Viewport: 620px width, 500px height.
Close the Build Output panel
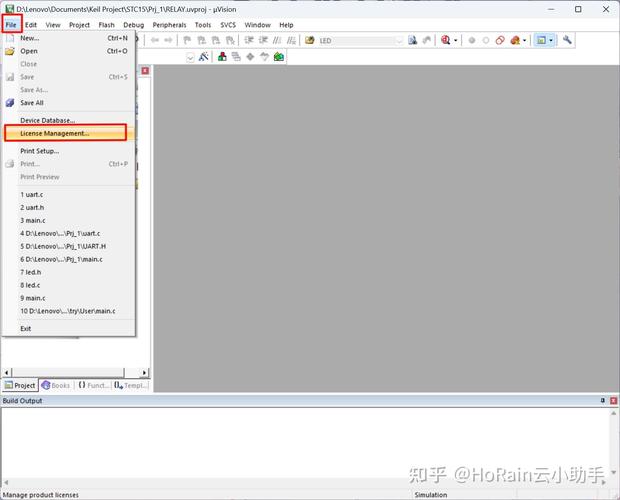coord(614,401)
